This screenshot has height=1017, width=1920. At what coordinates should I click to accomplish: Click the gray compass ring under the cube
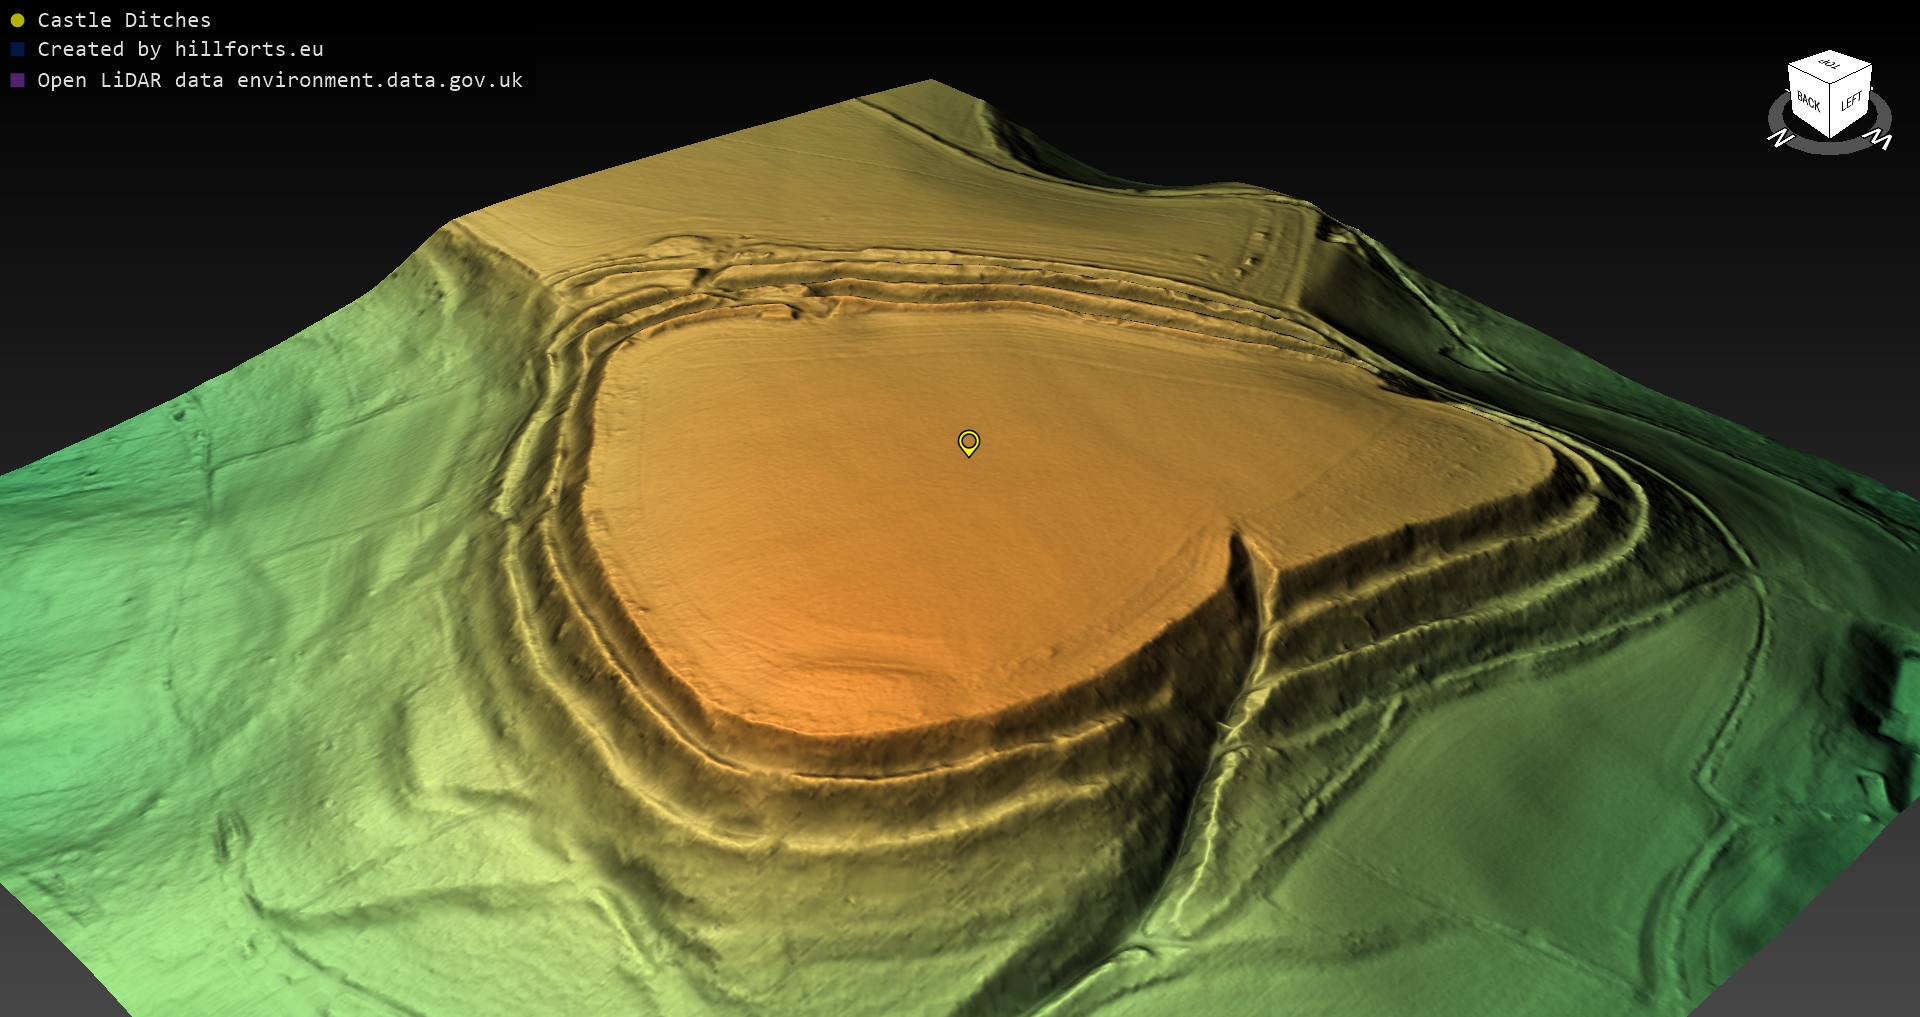click(1830, 147)
